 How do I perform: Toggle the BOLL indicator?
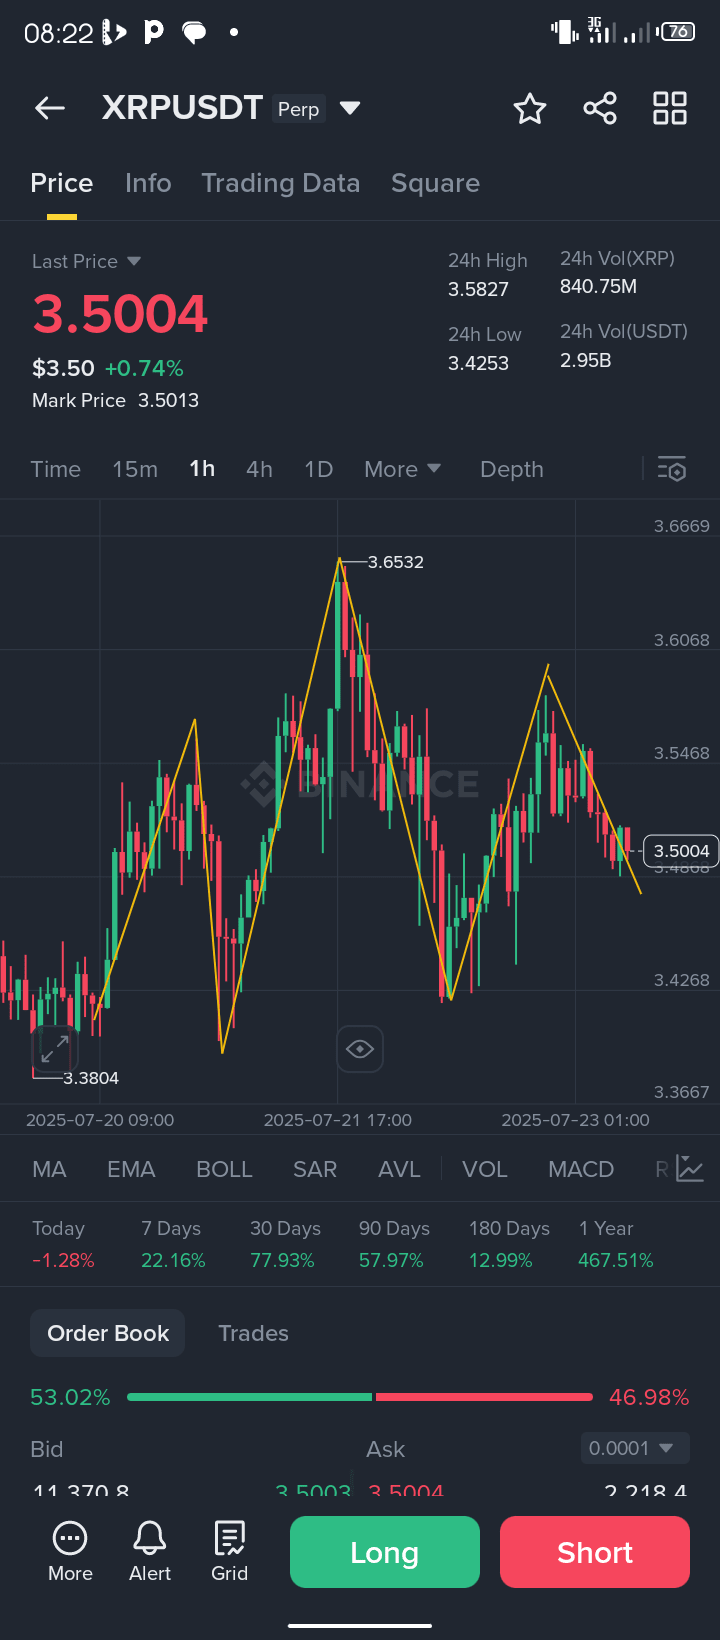[224, 1169]
